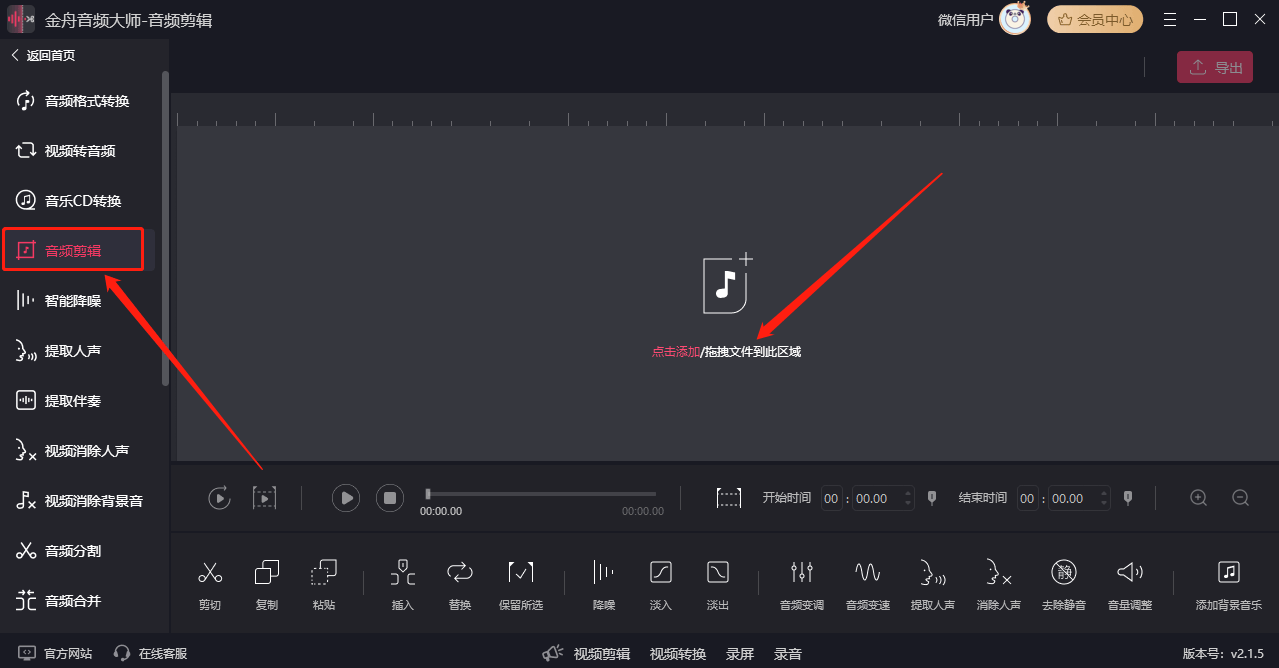Open the Speed Change (音频变速) tool
The width and height of the screenshot is (1279, 668).
pos(868,584)
